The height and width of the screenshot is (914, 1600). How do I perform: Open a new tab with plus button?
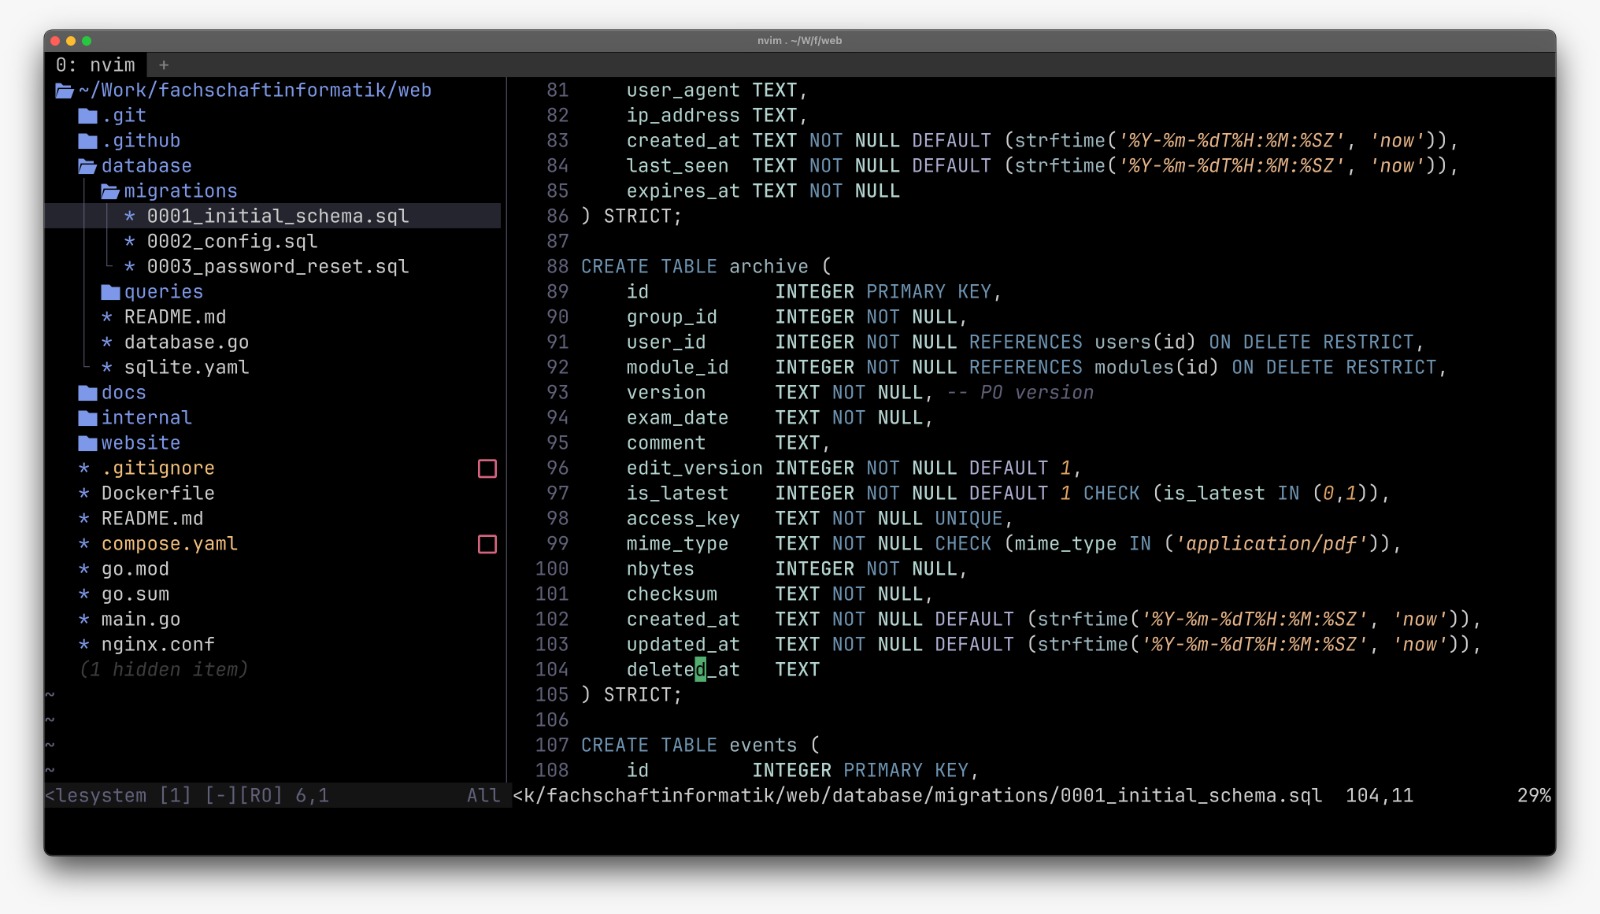point(164,65)
